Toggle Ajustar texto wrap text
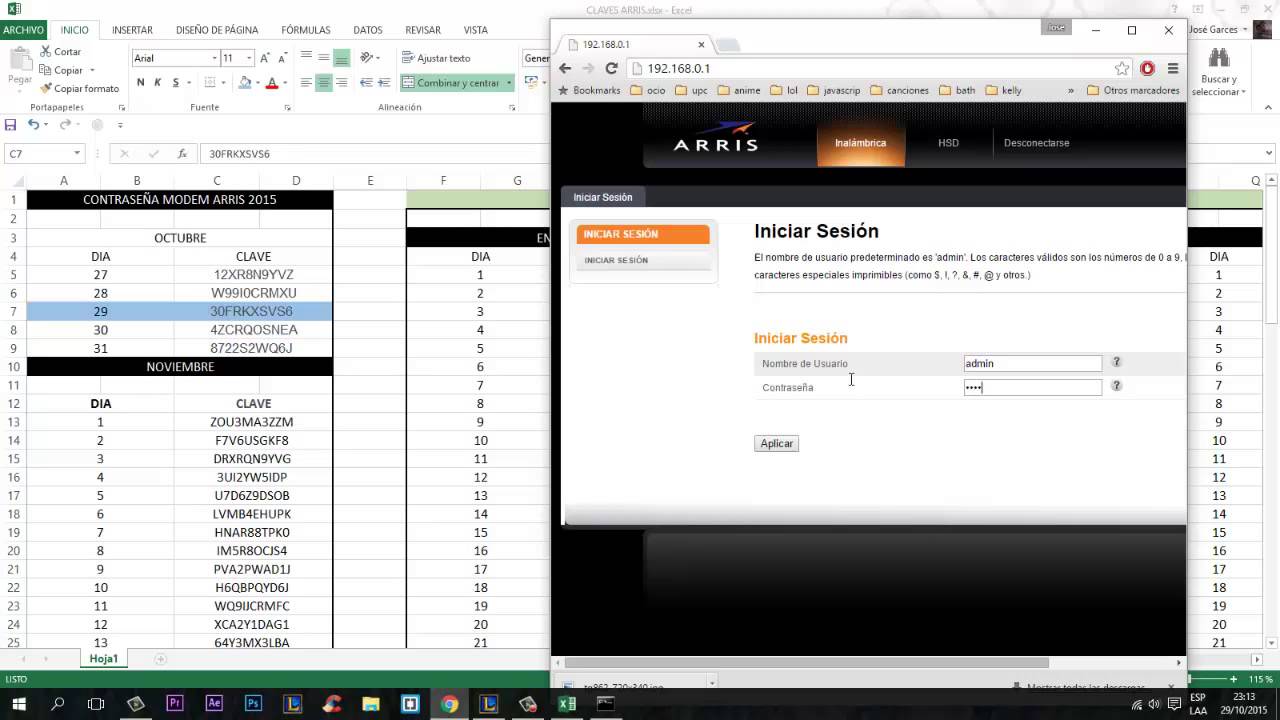1280x720 pixels. tap(436, 58)
